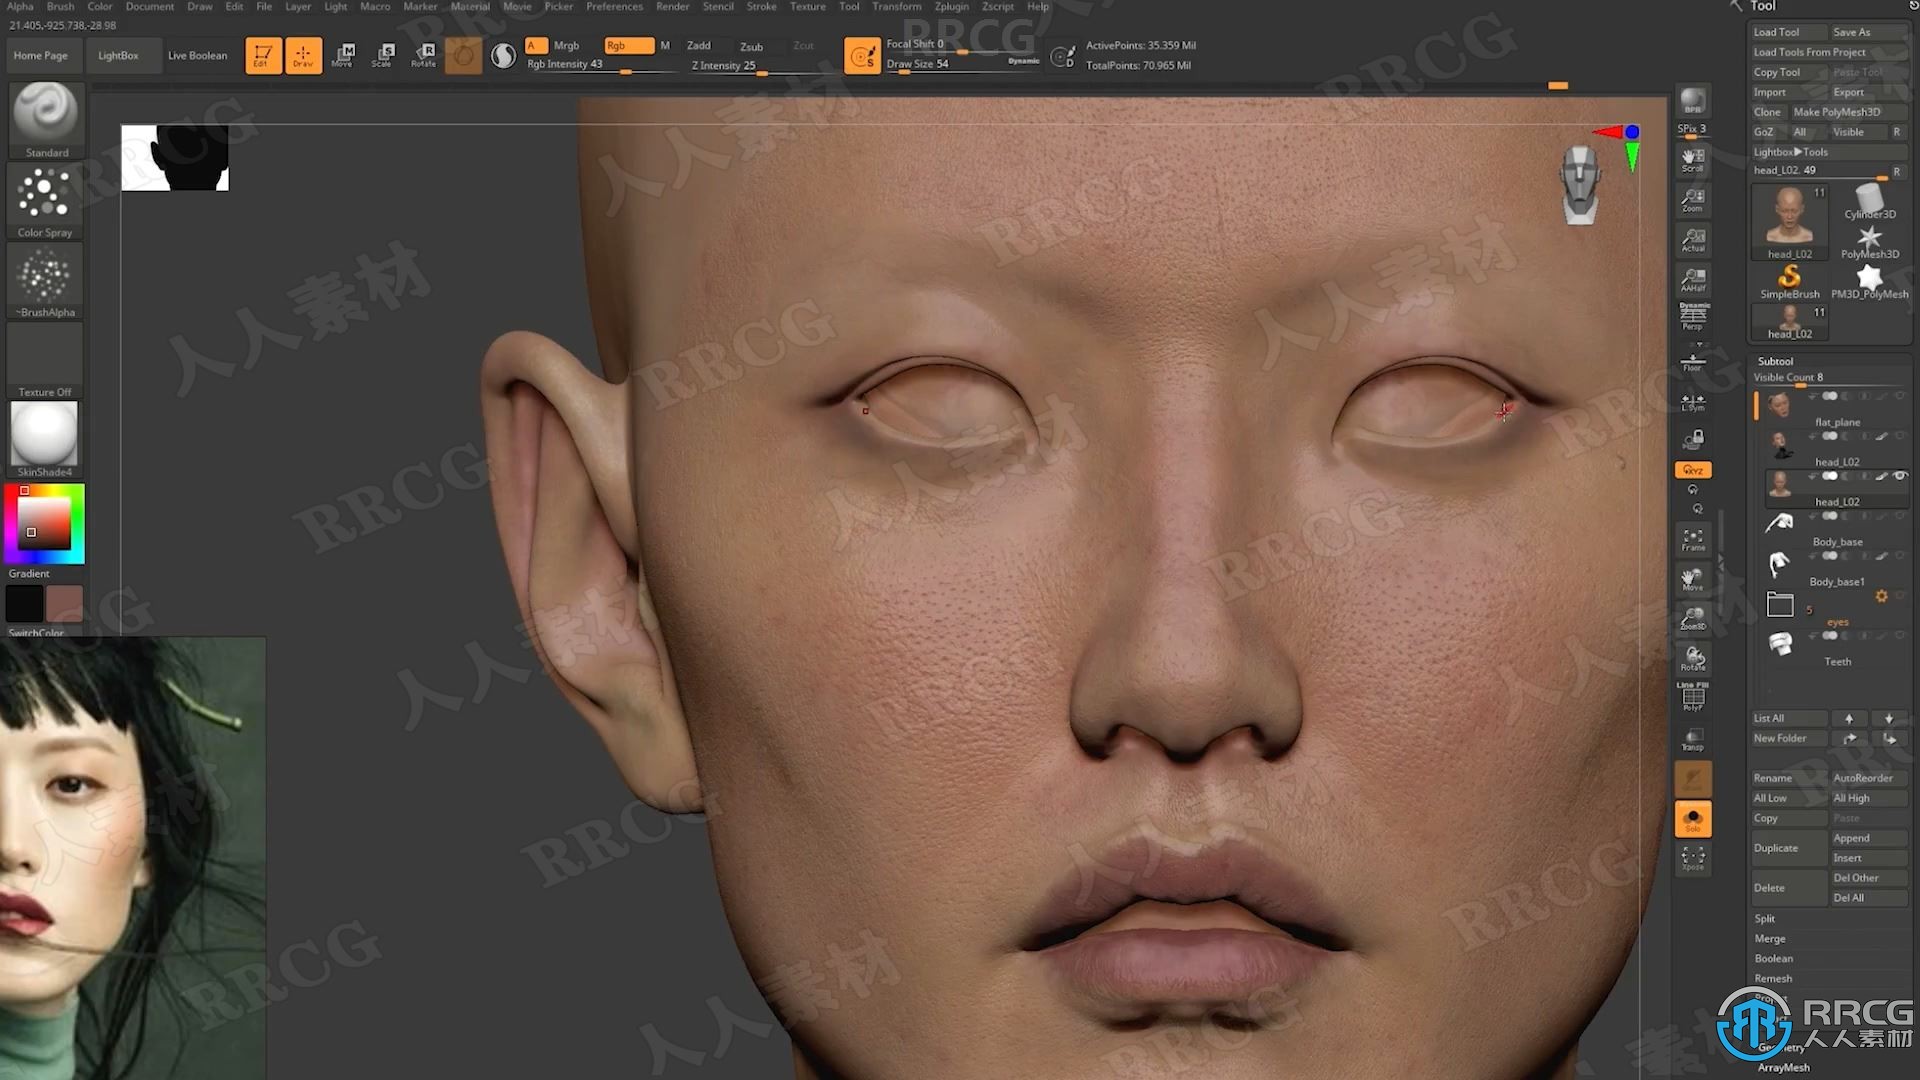
Task: Click the SimpleBrush icon
Action: point(1789,276)
